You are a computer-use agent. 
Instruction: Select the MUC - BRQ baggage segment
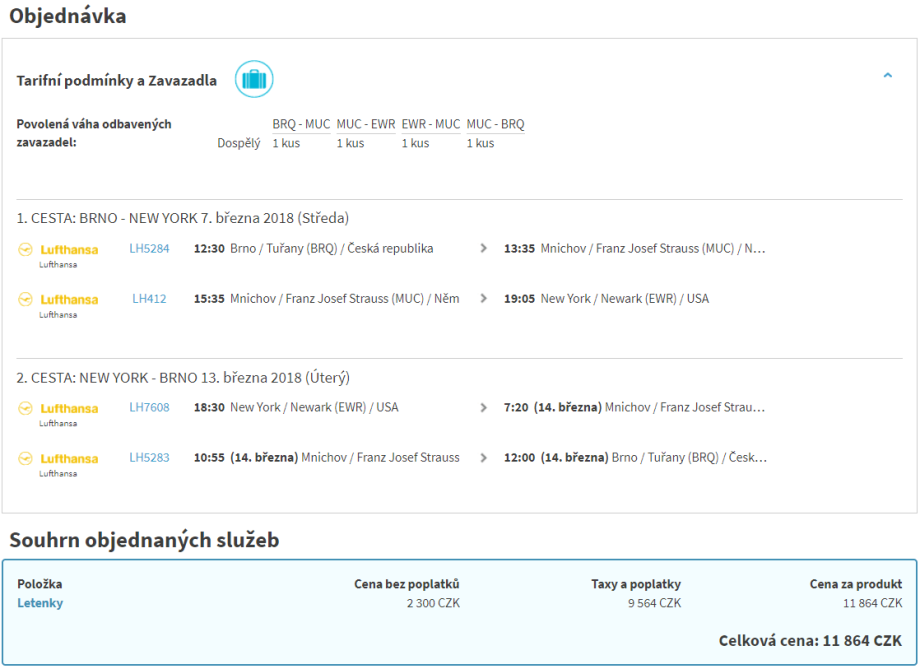point(495,125)
